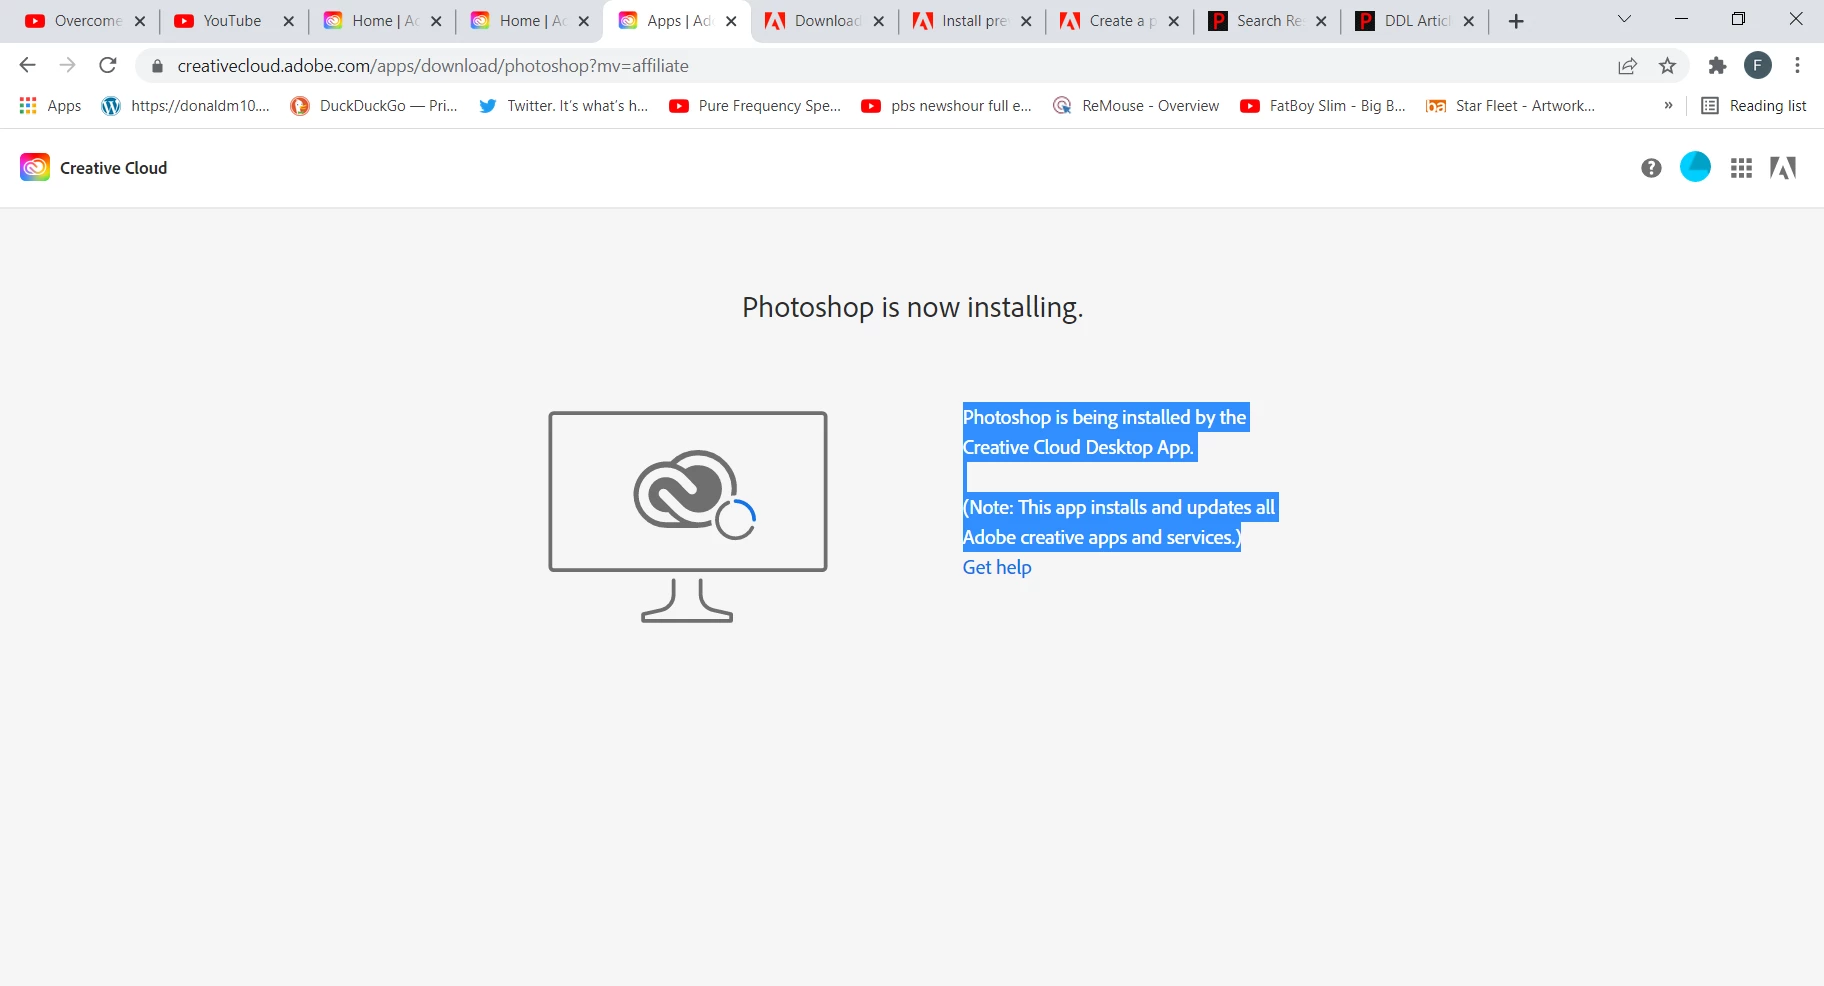Go back with the browser back arrow
The height and width of the screenshot is (986, 1824).
coord(27,66)
